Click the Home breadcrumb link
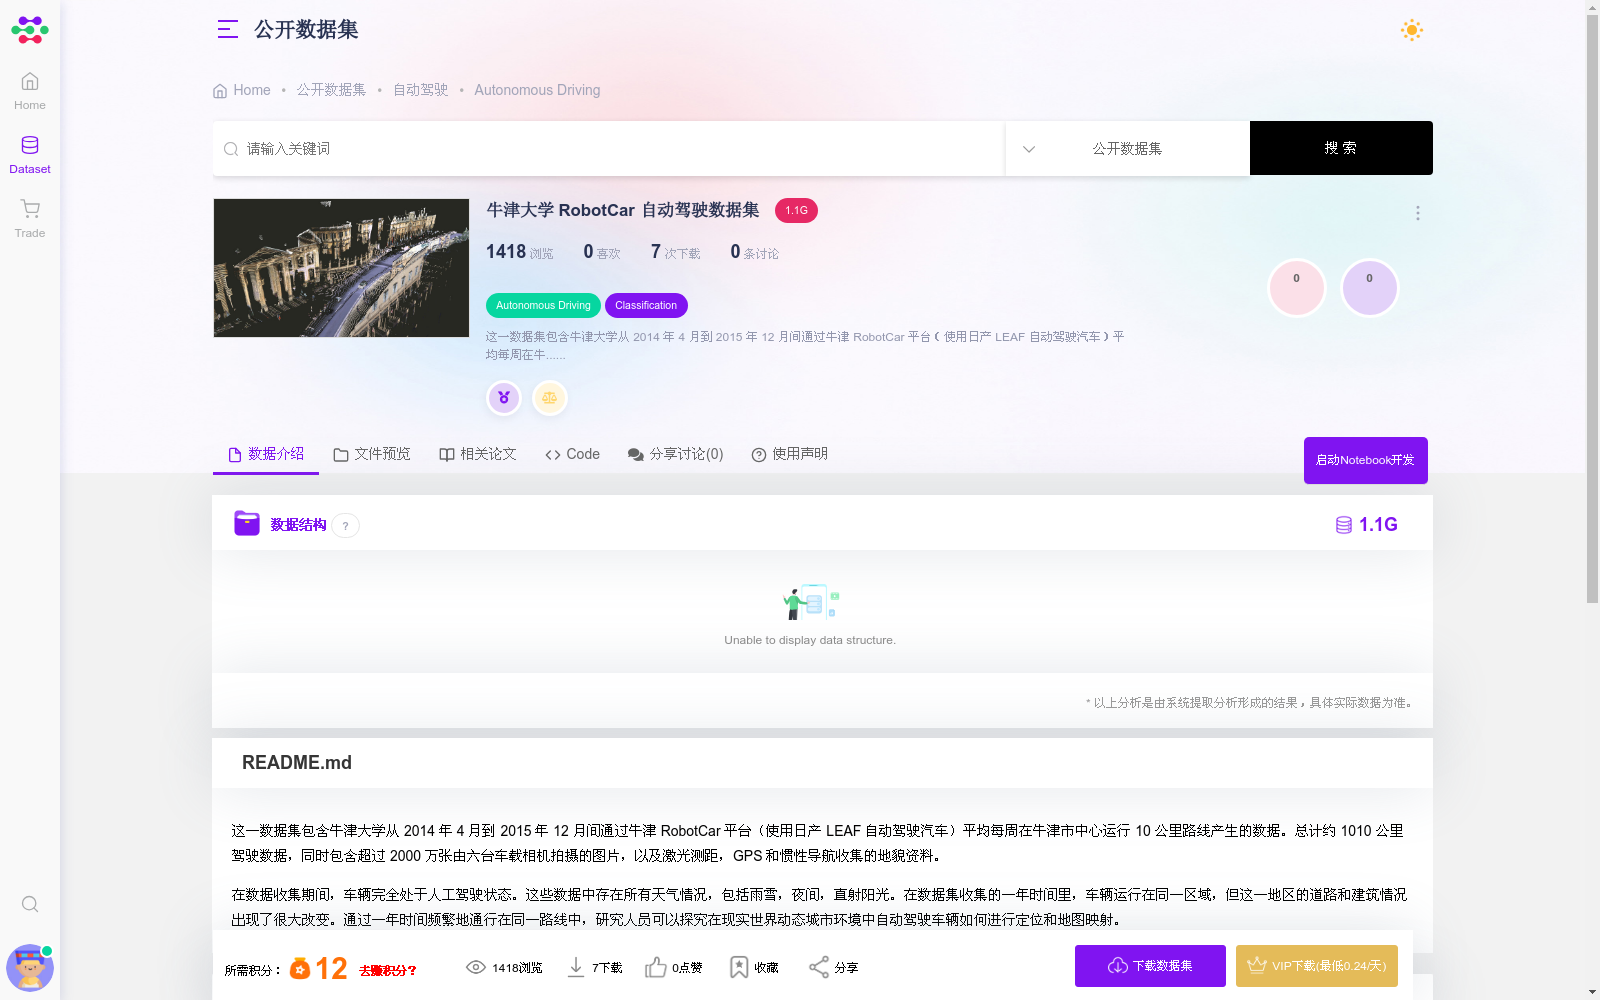Screen dimensions: 1600x1000 [x=242, y=90]
